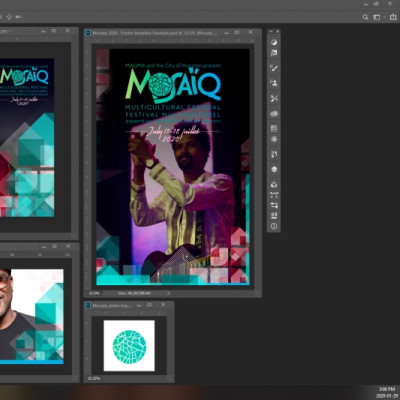Viewport: 400px width, 400px height.
Task: Expand the collapsed panel dock arrows
Action: click(271, 31)
